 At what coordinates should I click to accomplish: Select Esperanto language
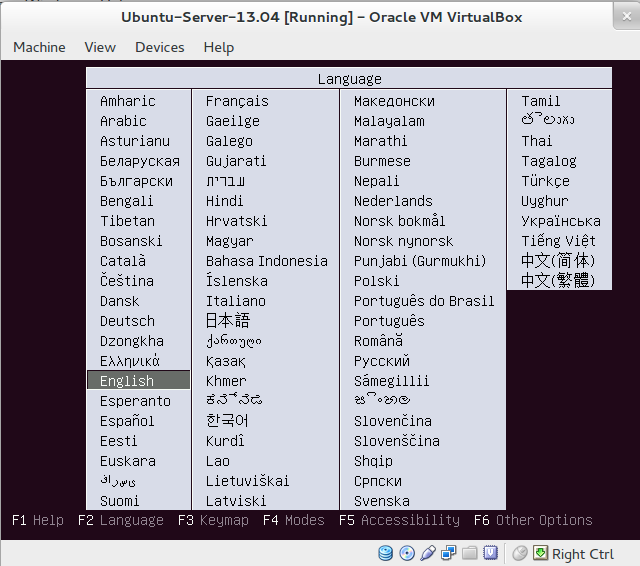(x=135, y=401)
